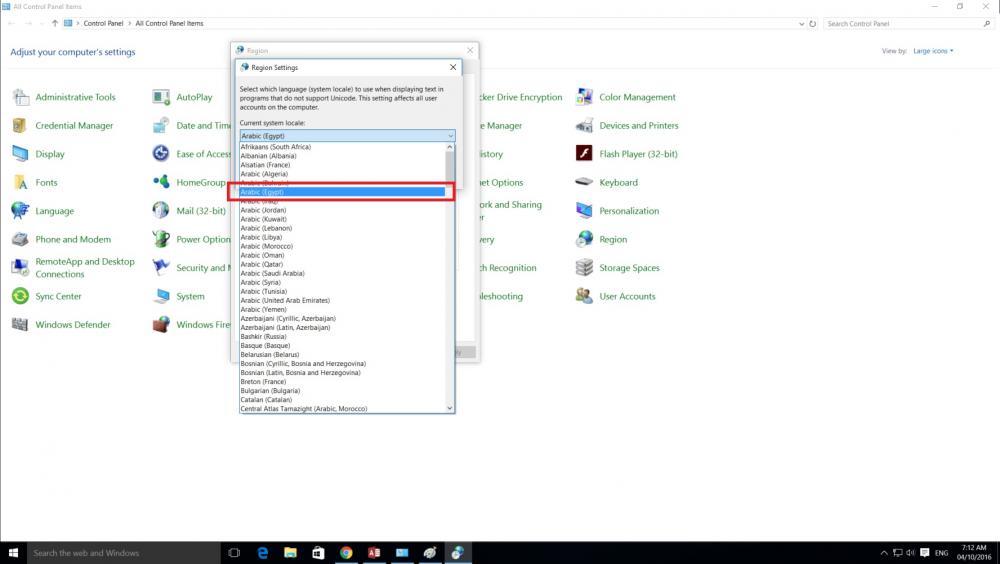Screen dimensions: 1000x564
Task: Select Azerbaijani (Cyrillic, Azerbaijan) locale
Action: click(342, 318)
